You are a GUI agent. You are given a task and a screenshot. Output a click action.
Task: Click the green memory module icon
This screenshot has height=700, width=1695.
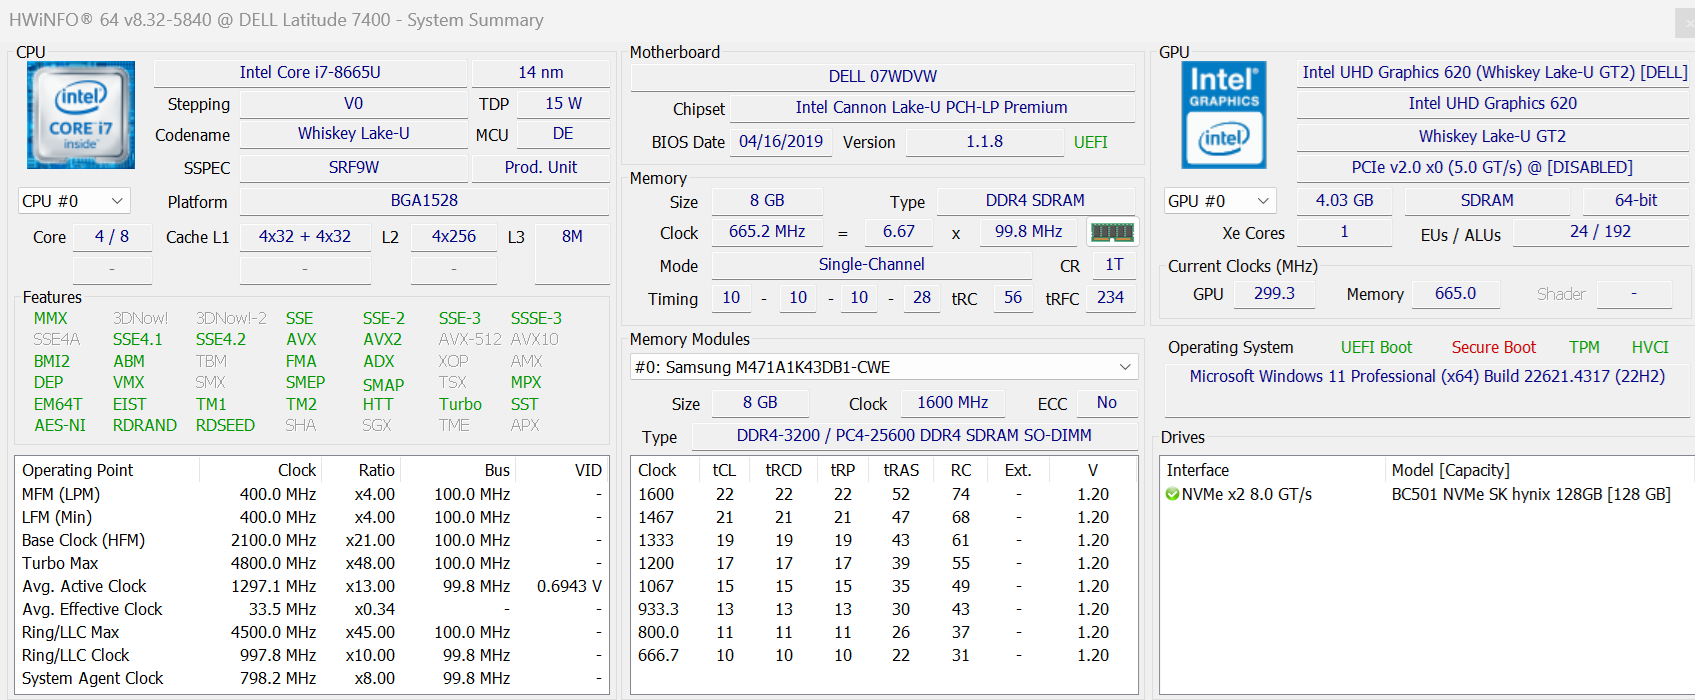click(x=1112, y=232)
